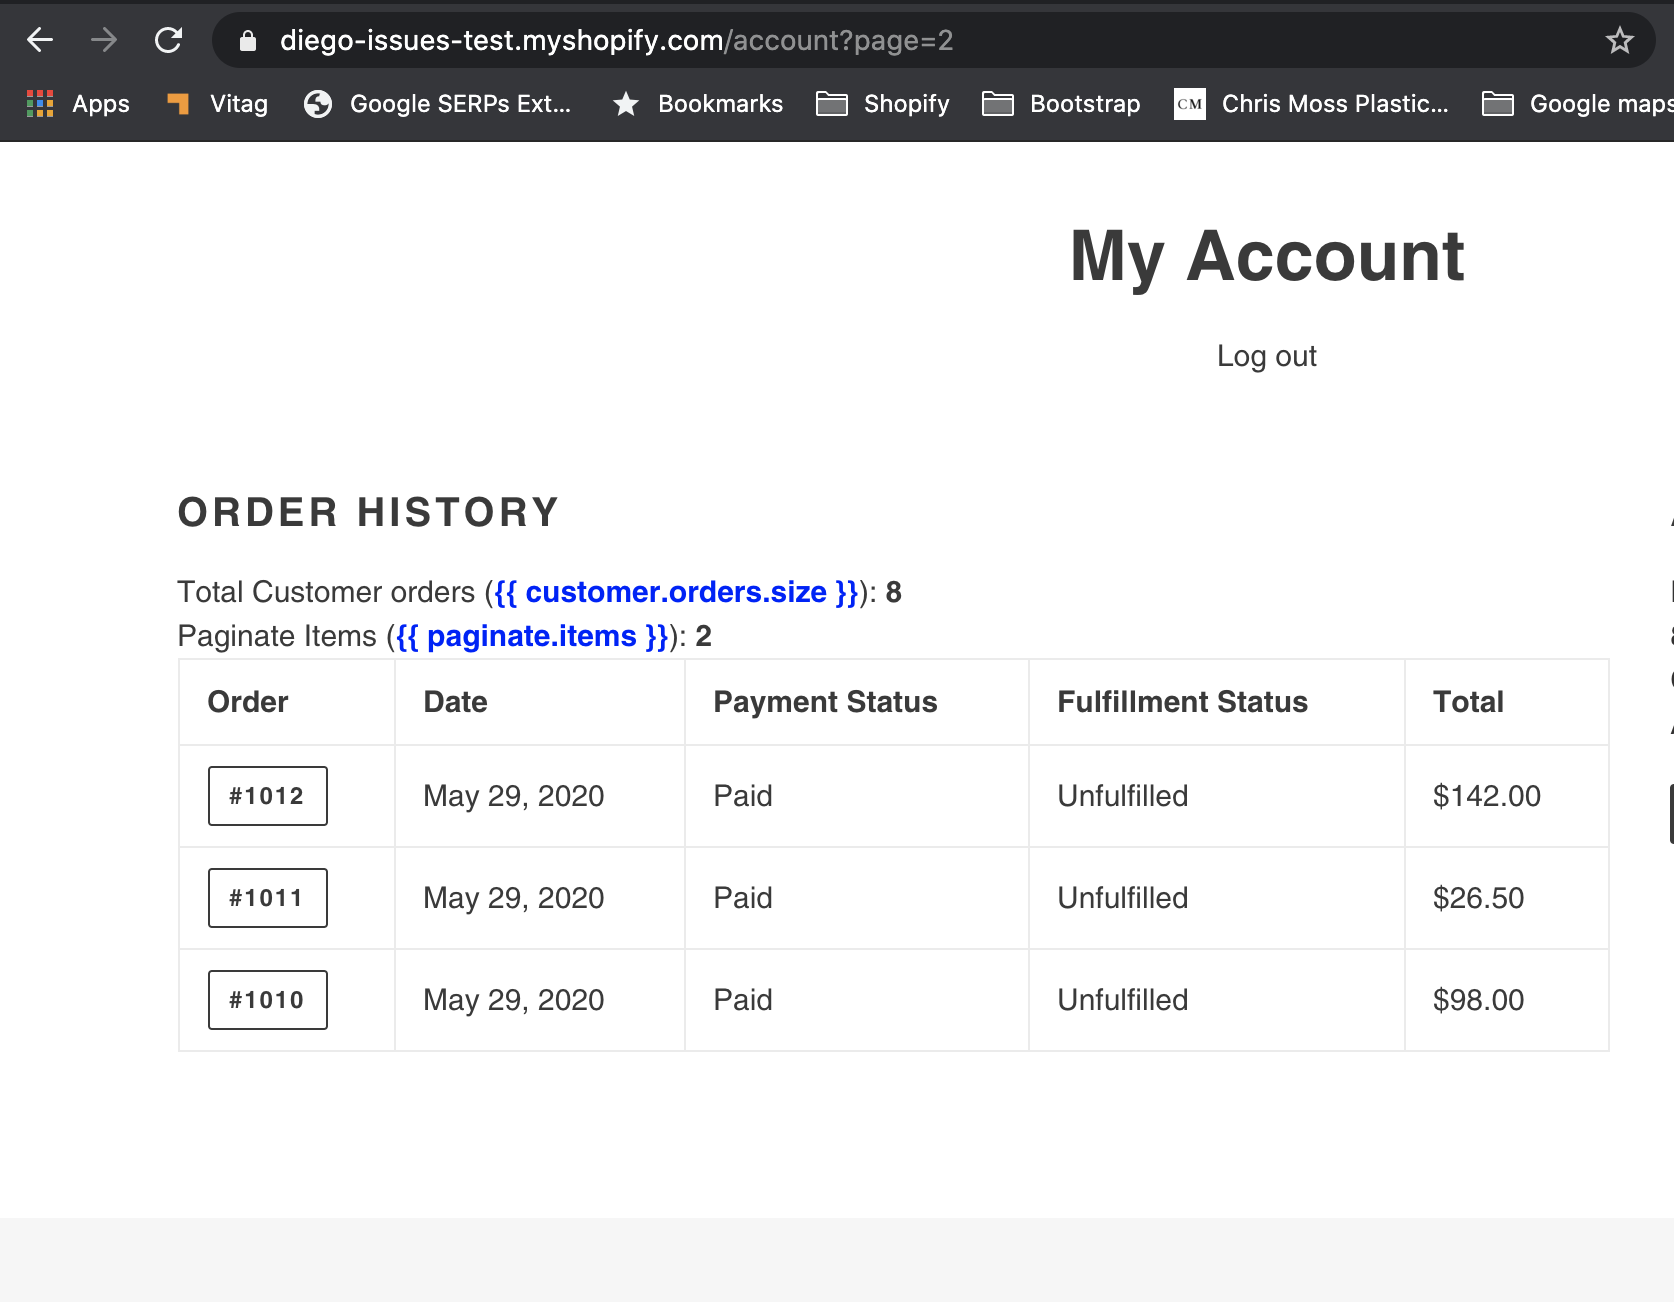Screen dimensions: 1674x1302
Task: Click the Order column header
Action: (248, 702)
